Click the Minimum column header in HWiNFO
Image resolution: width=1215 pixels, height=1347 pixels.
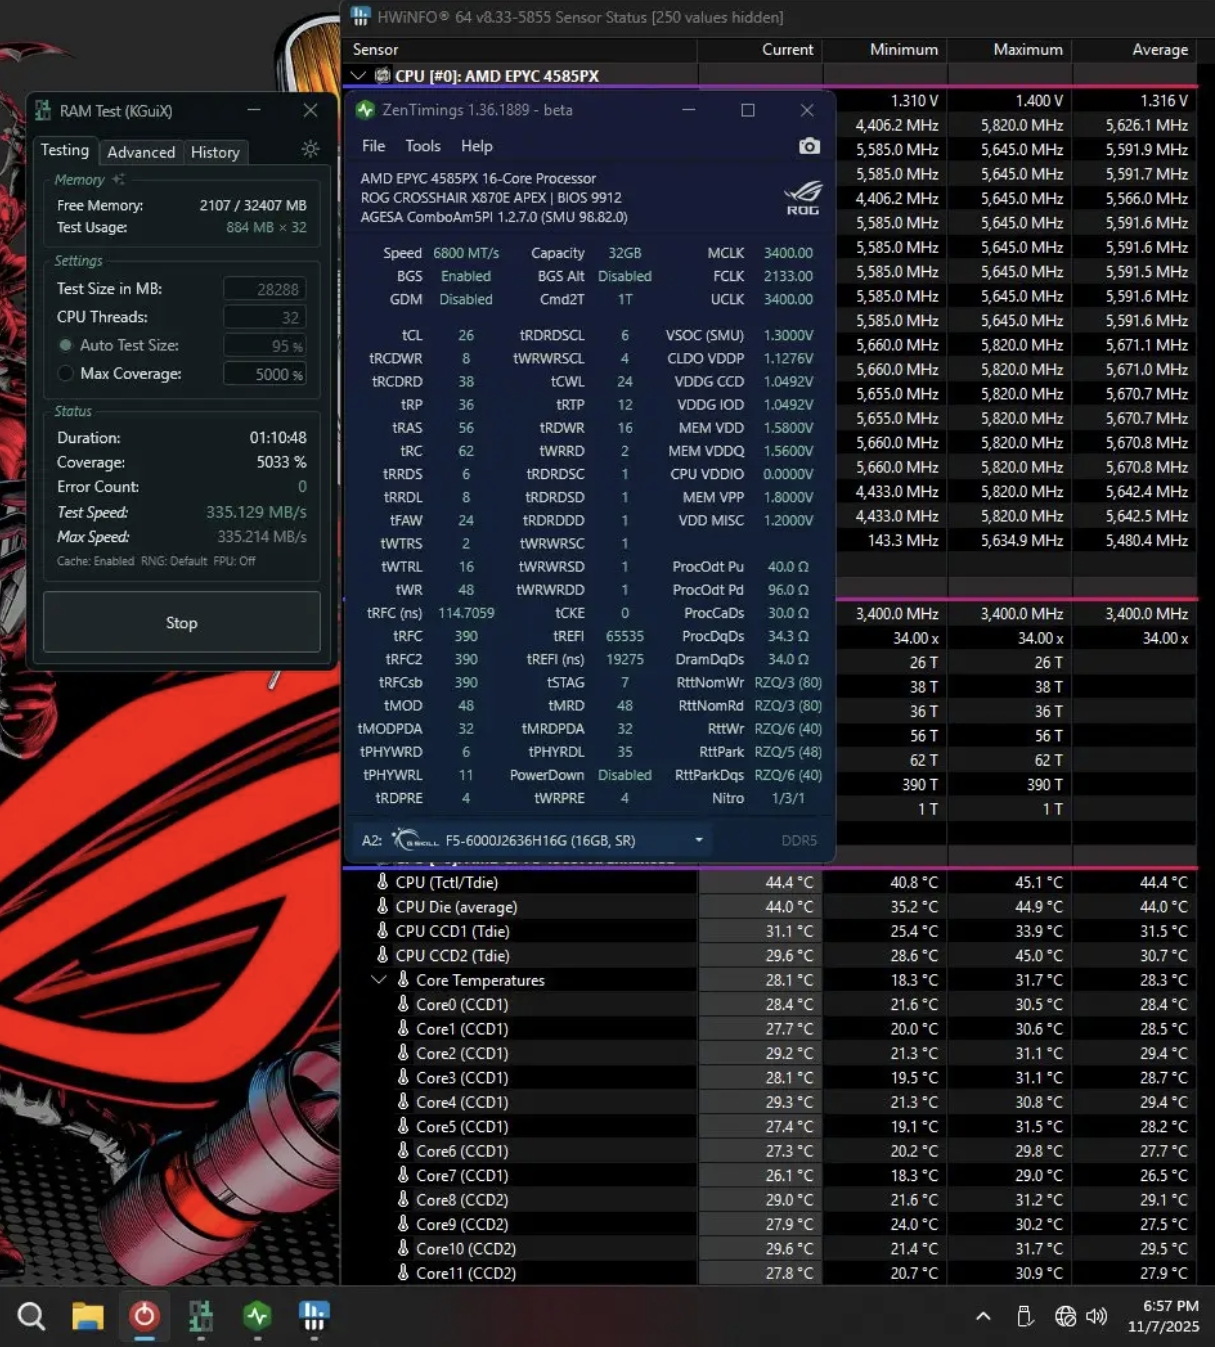pyautogui.click(x=885, y=49)
